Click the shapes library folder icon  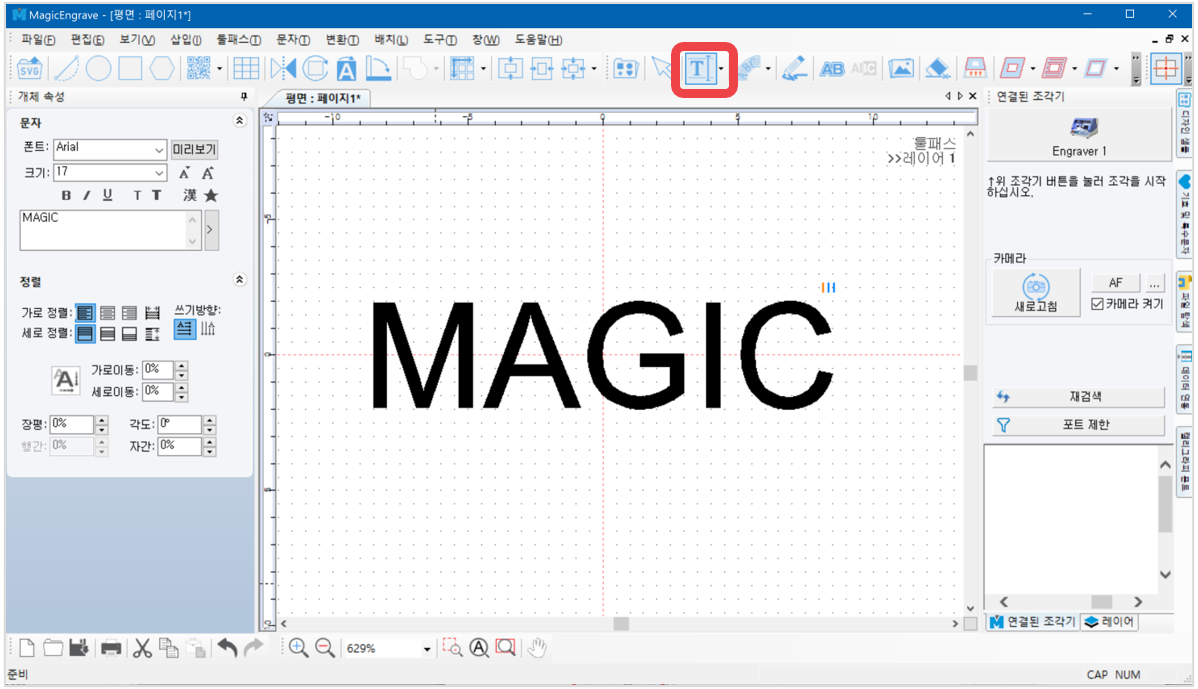625,69
